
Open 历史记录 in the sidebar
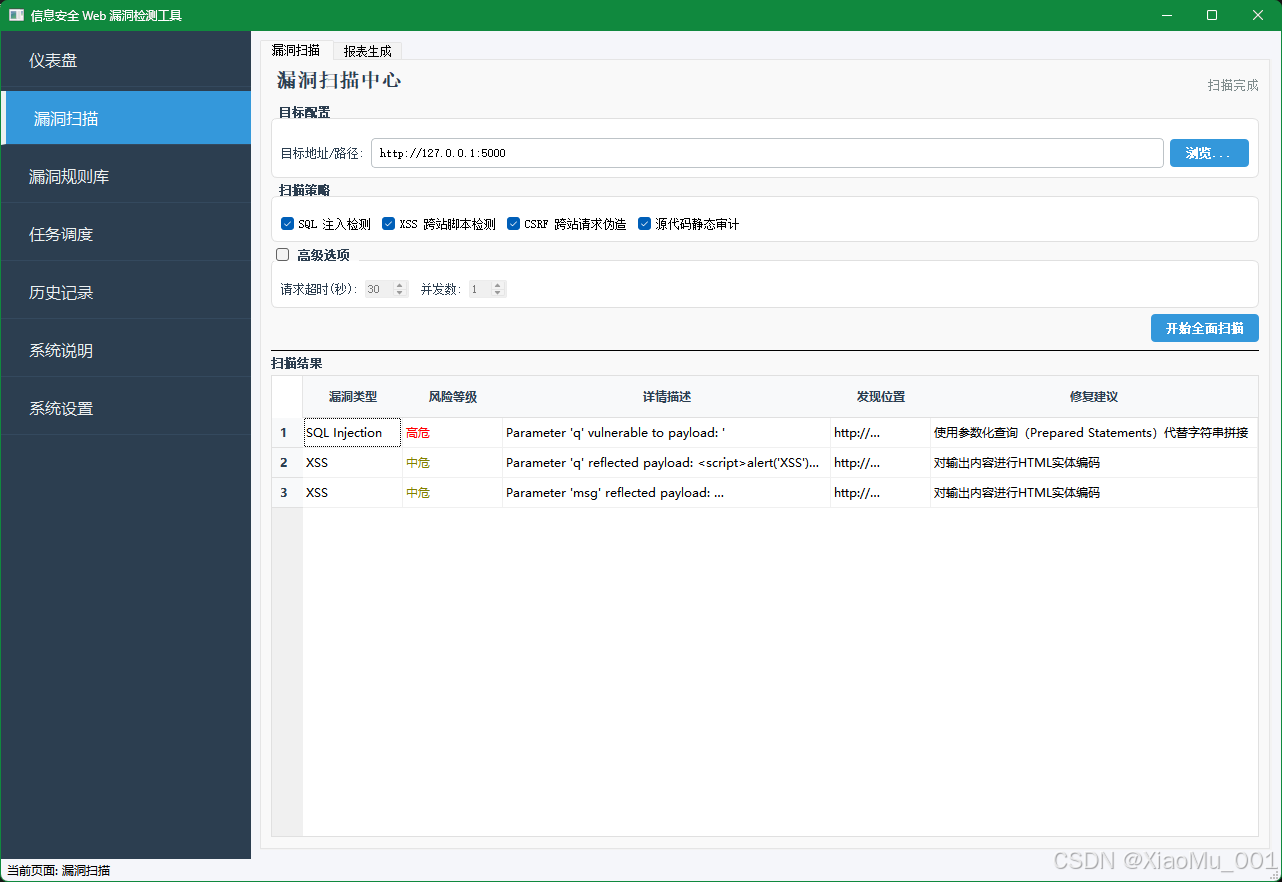(126, 293)
